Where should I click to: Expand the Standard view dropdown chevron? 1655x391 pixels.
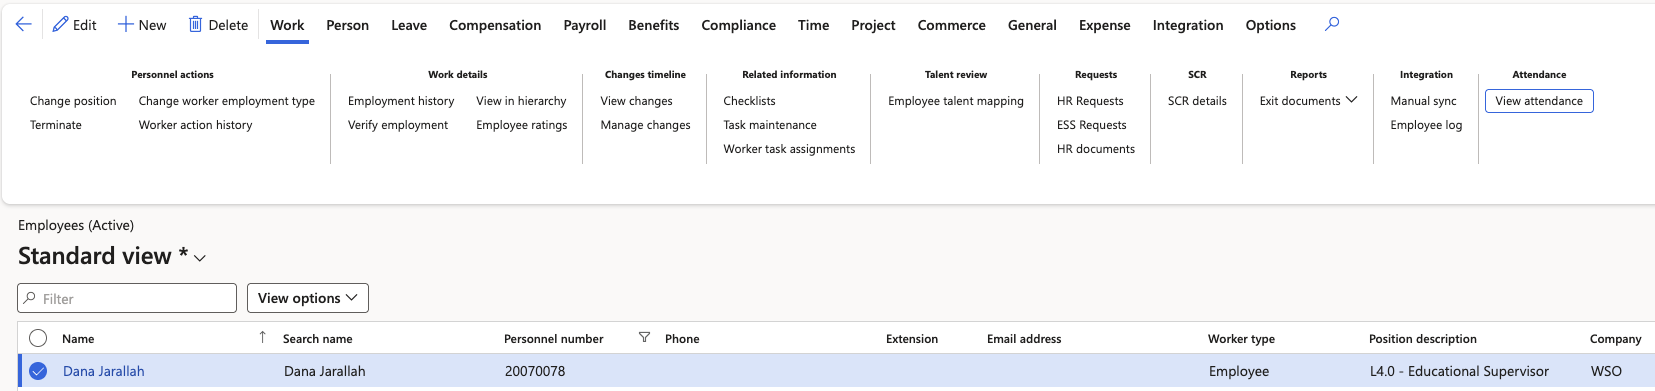coord(200,258)
